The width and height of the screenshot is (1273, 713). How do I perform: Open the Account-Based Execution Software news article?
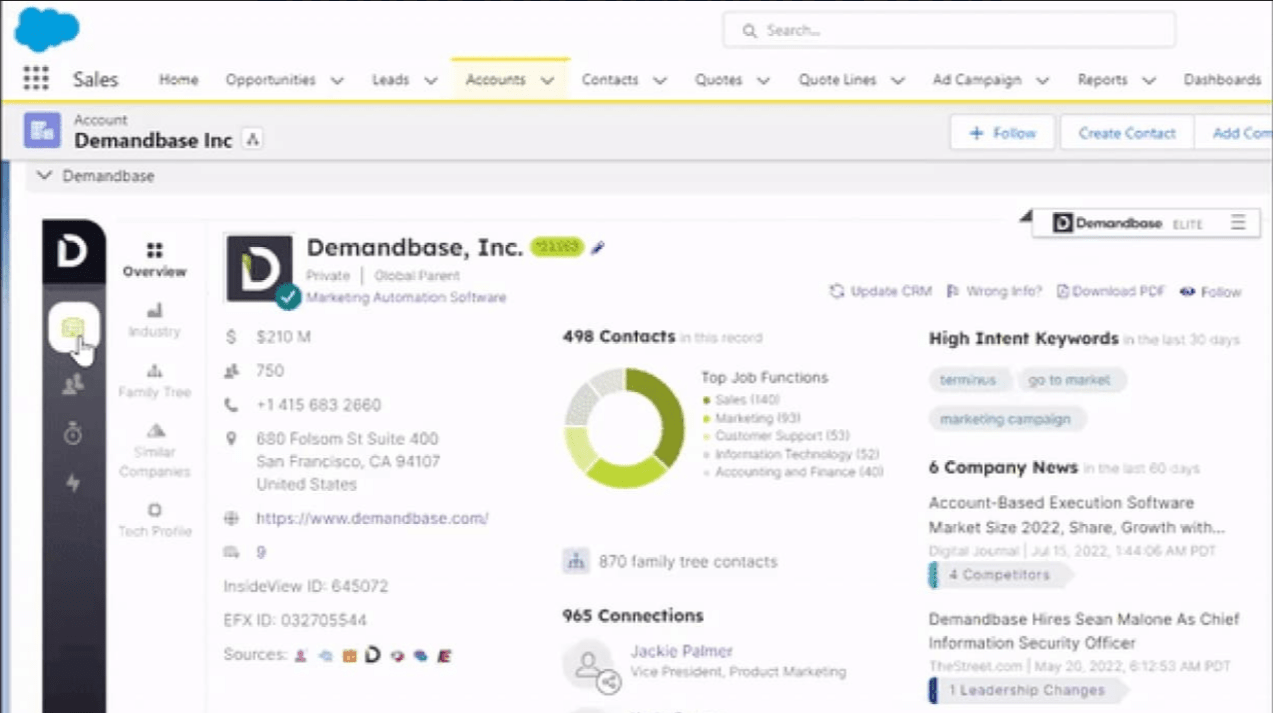[x=1077, y=515]
